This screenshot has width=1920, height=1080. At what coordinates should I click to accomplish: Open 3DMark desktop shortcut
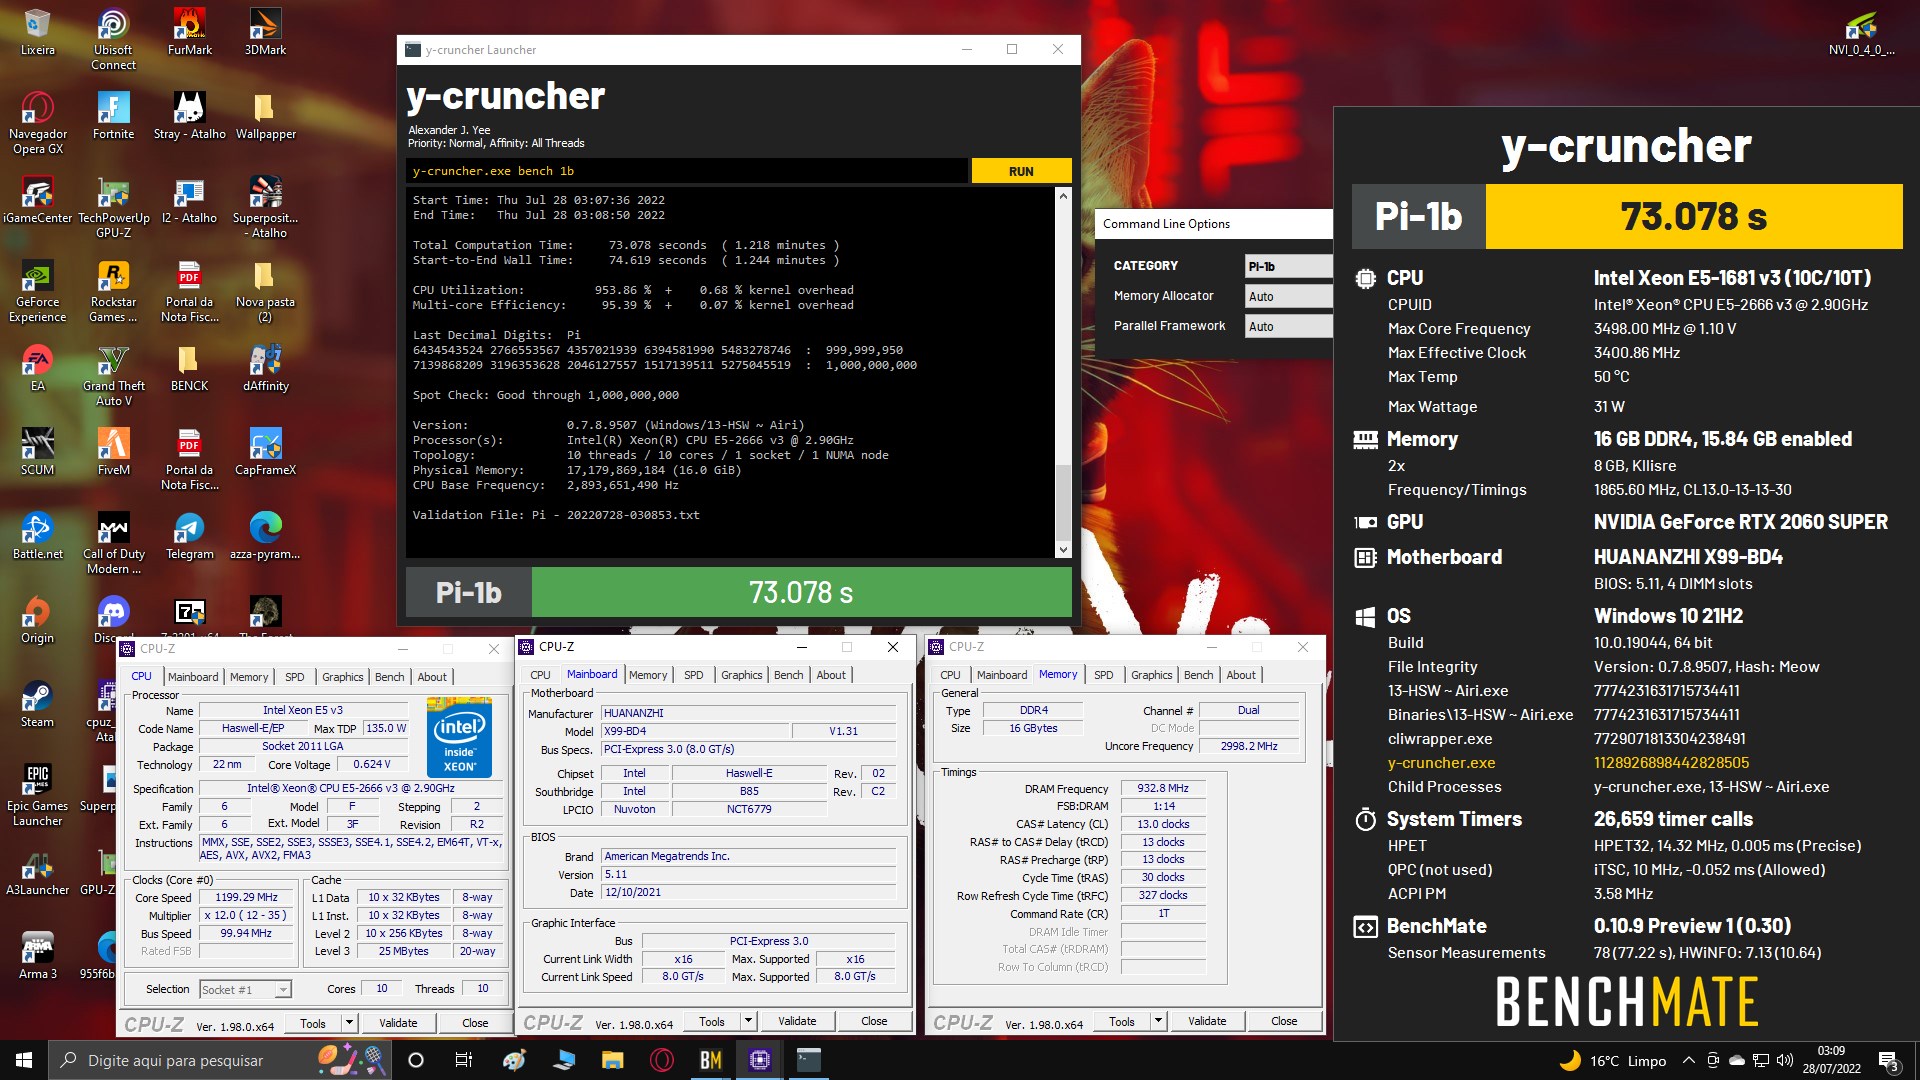[x=265, y=31]
